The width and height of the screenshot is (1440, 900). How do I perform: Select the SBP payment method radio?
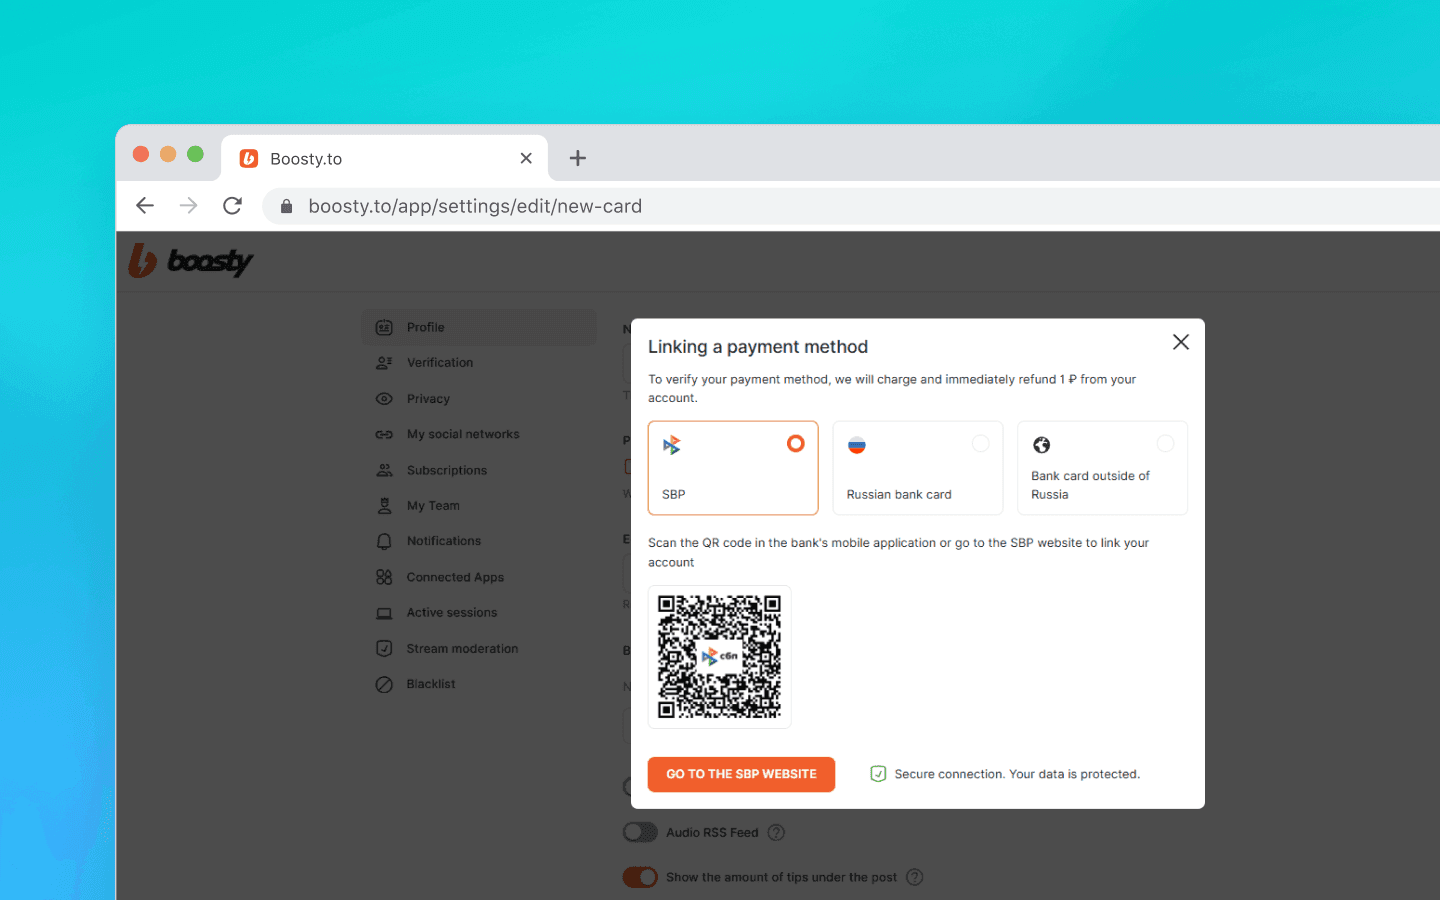pyautogui.click(x=796, y=443)
